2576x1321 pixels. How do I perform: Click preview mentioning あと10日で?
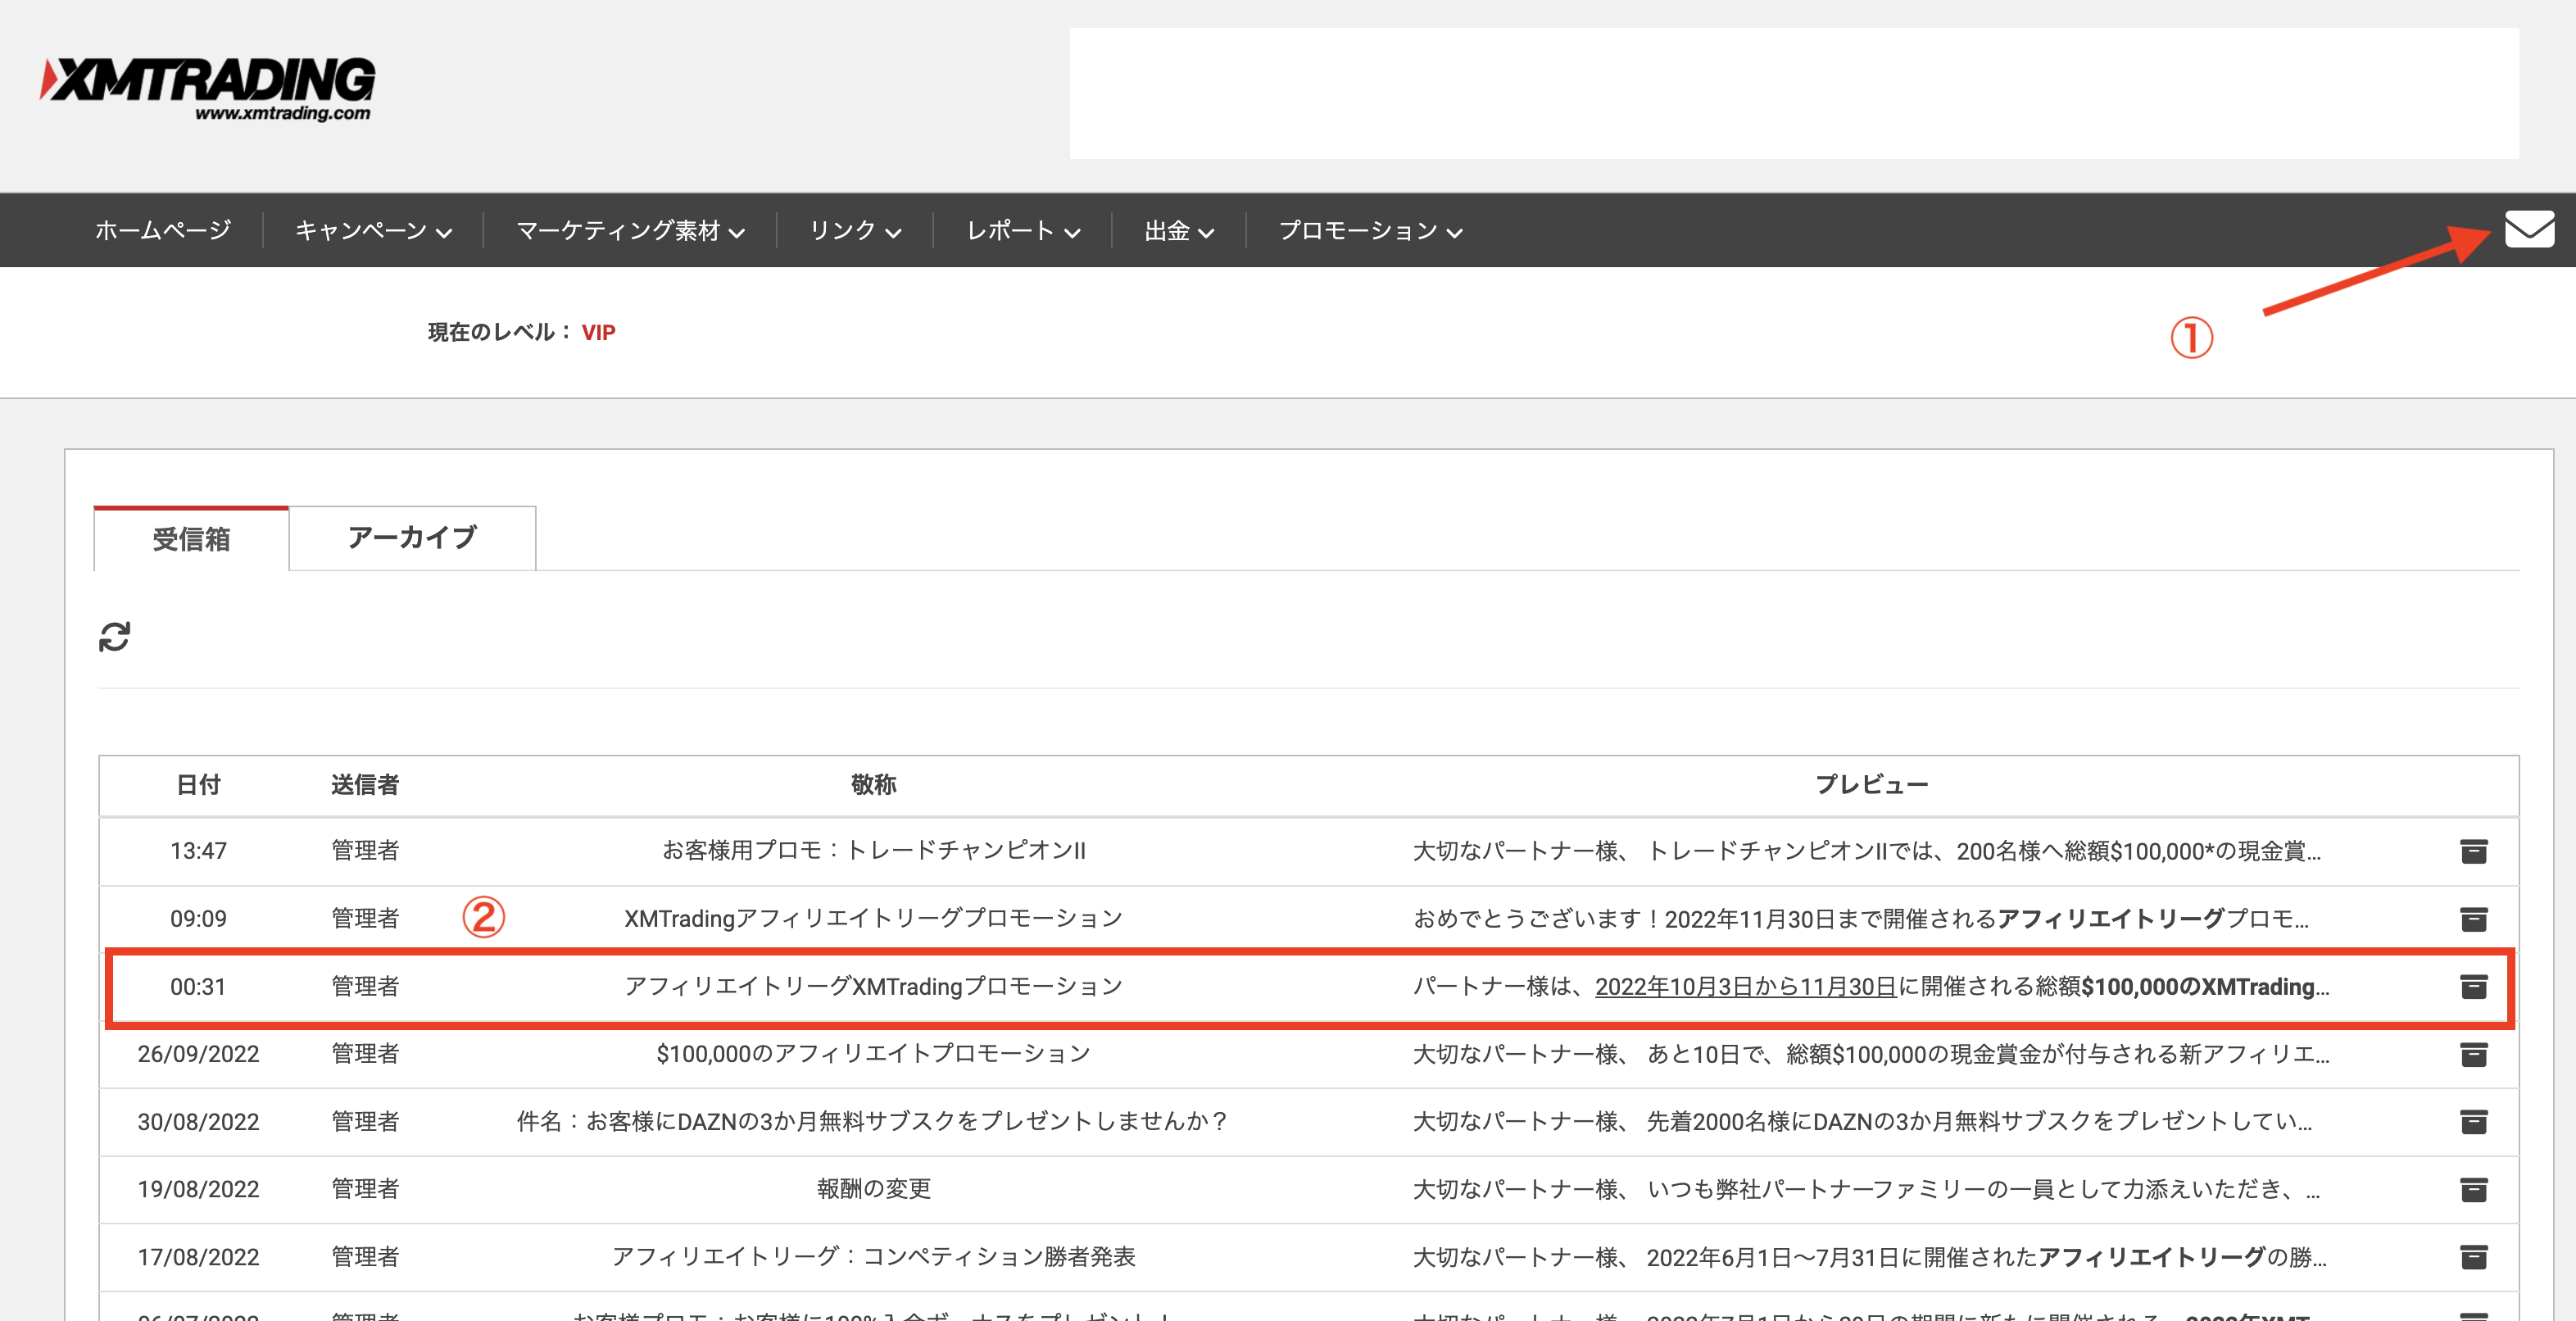(1871, 1054)
